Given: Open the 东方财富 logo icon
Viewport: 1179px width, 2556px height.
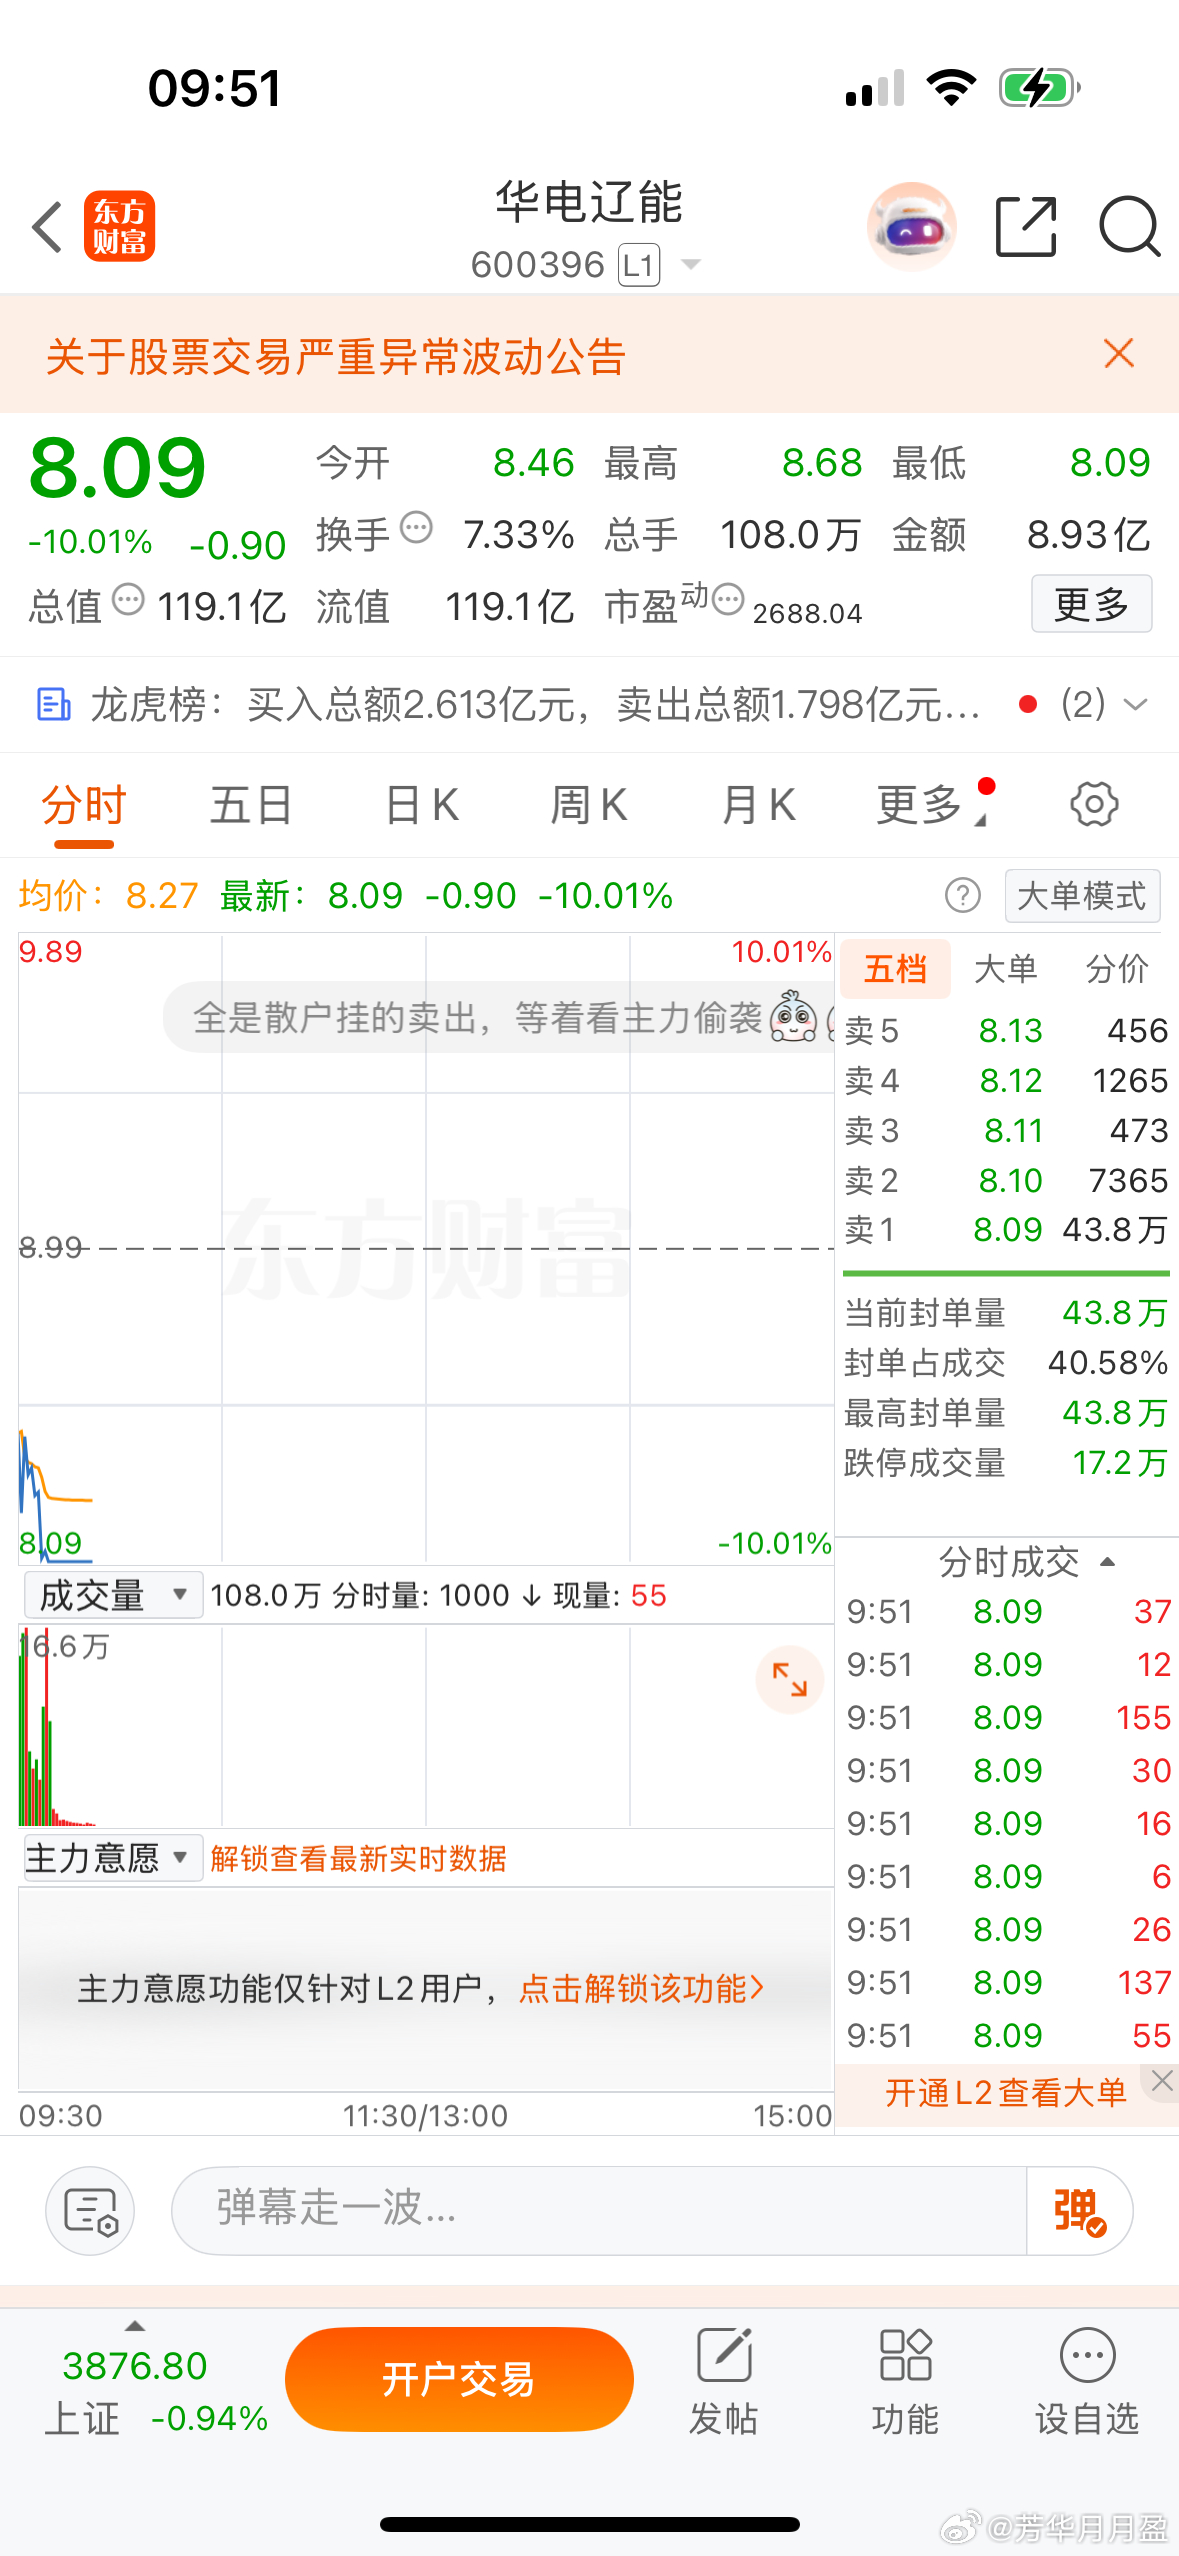Looking at the screenshot, I should coord(119,226).
